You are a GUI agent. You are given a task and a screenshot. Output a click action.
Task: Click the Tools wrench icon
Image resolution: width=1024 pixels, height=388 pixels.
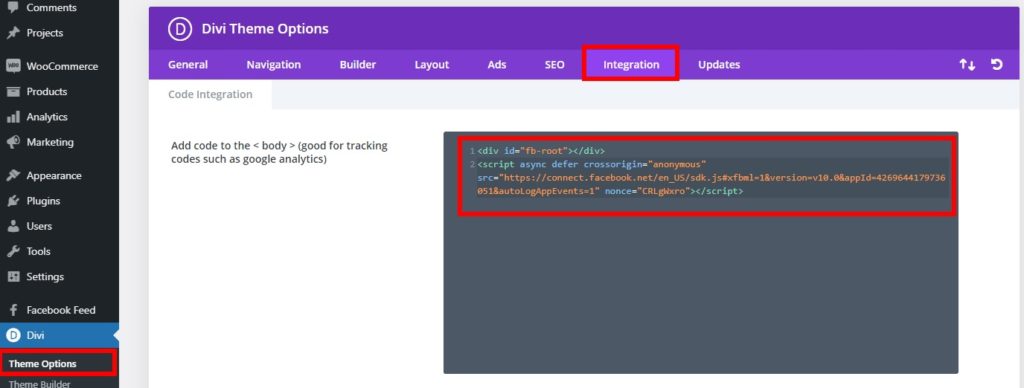click(13, 251)
